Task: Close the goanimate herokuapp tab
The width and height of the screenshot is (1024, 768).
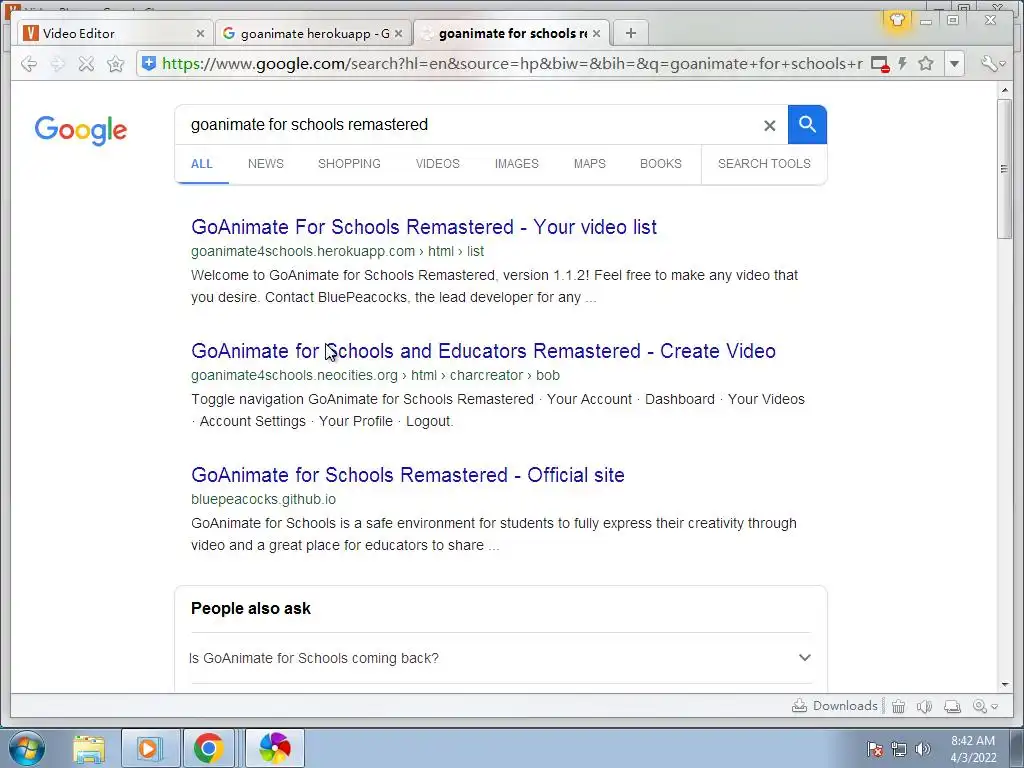Action: [398, 33]
